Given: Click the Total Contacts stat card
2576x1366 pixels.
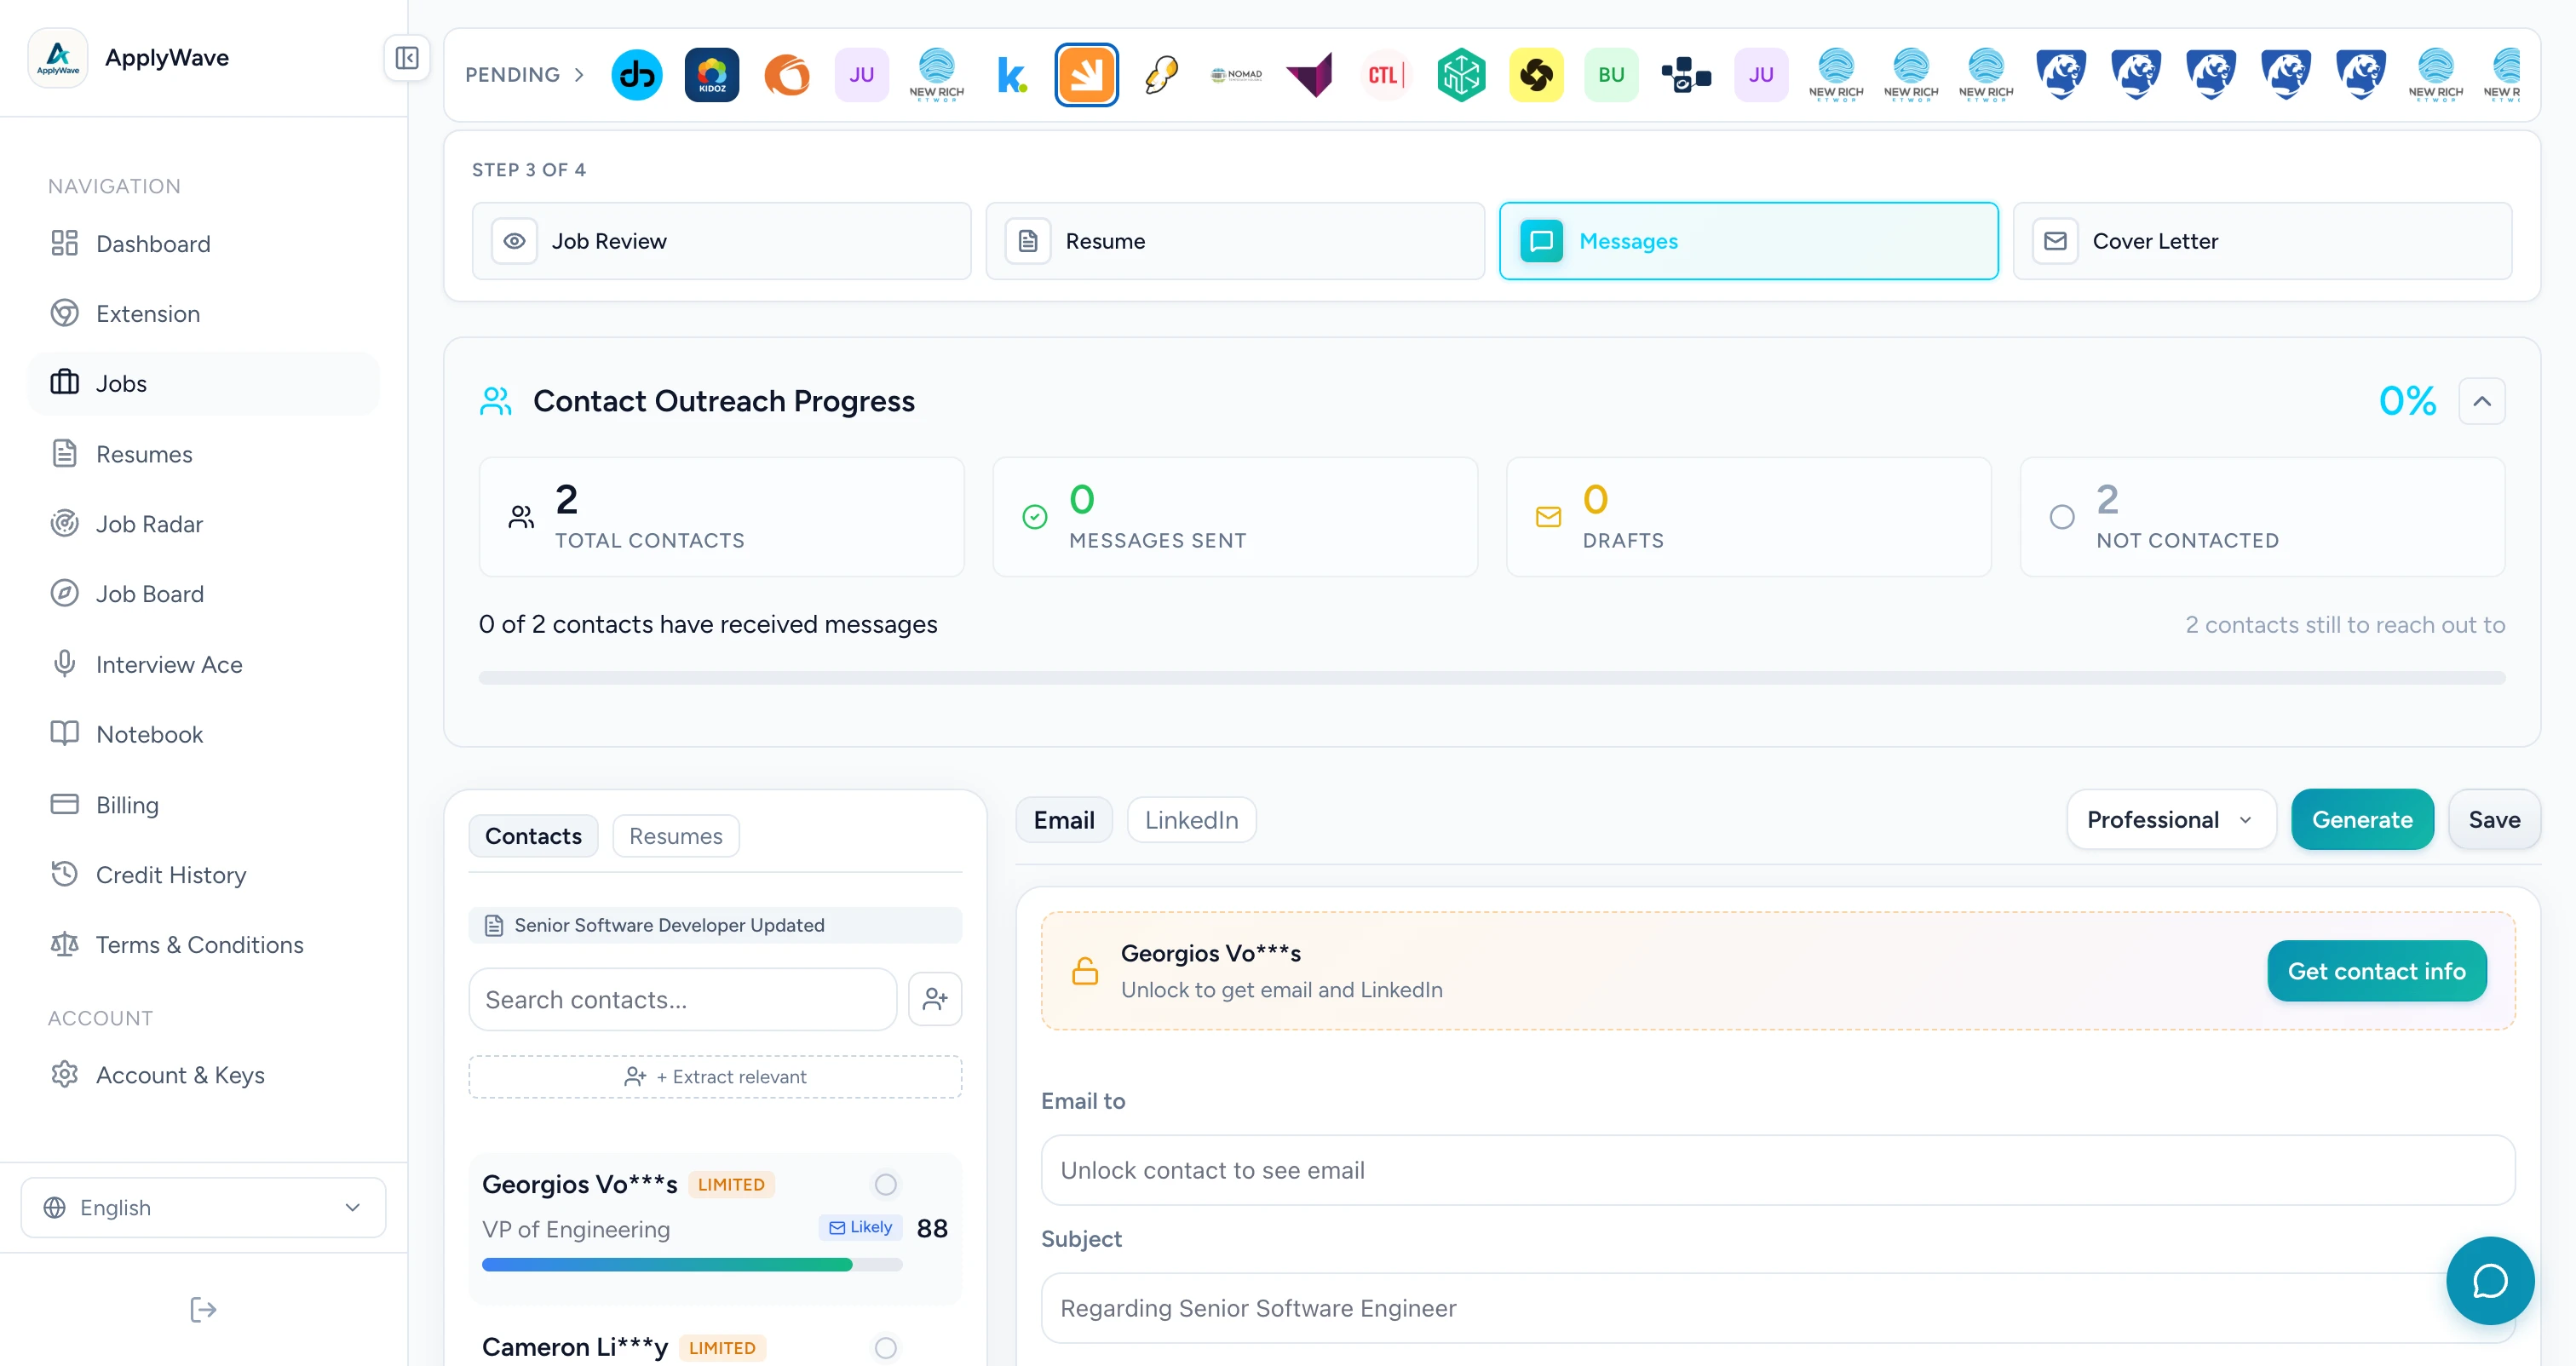Looking at the screenshot, I should (722, 517).
